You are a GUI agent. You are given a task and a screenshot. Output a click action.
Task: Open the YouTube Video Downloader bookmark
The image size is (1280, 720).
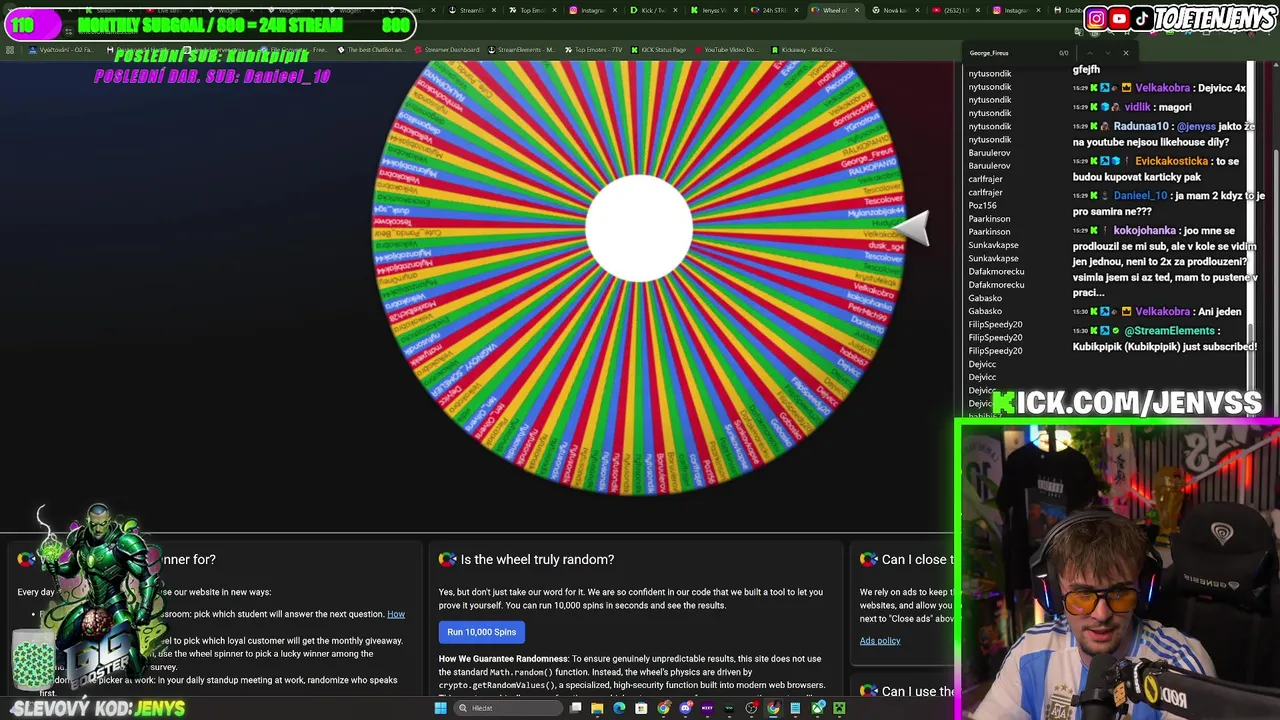click(x=726, y=50)
